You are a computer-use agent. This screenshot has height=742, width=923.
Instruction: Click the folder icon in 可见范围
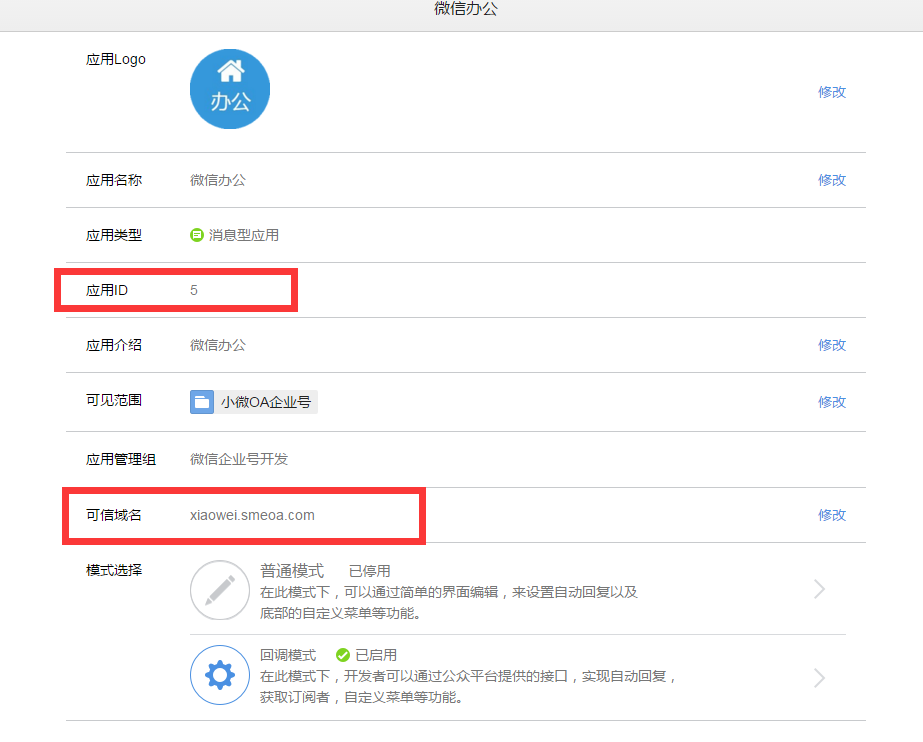click(x=202, y=402)
